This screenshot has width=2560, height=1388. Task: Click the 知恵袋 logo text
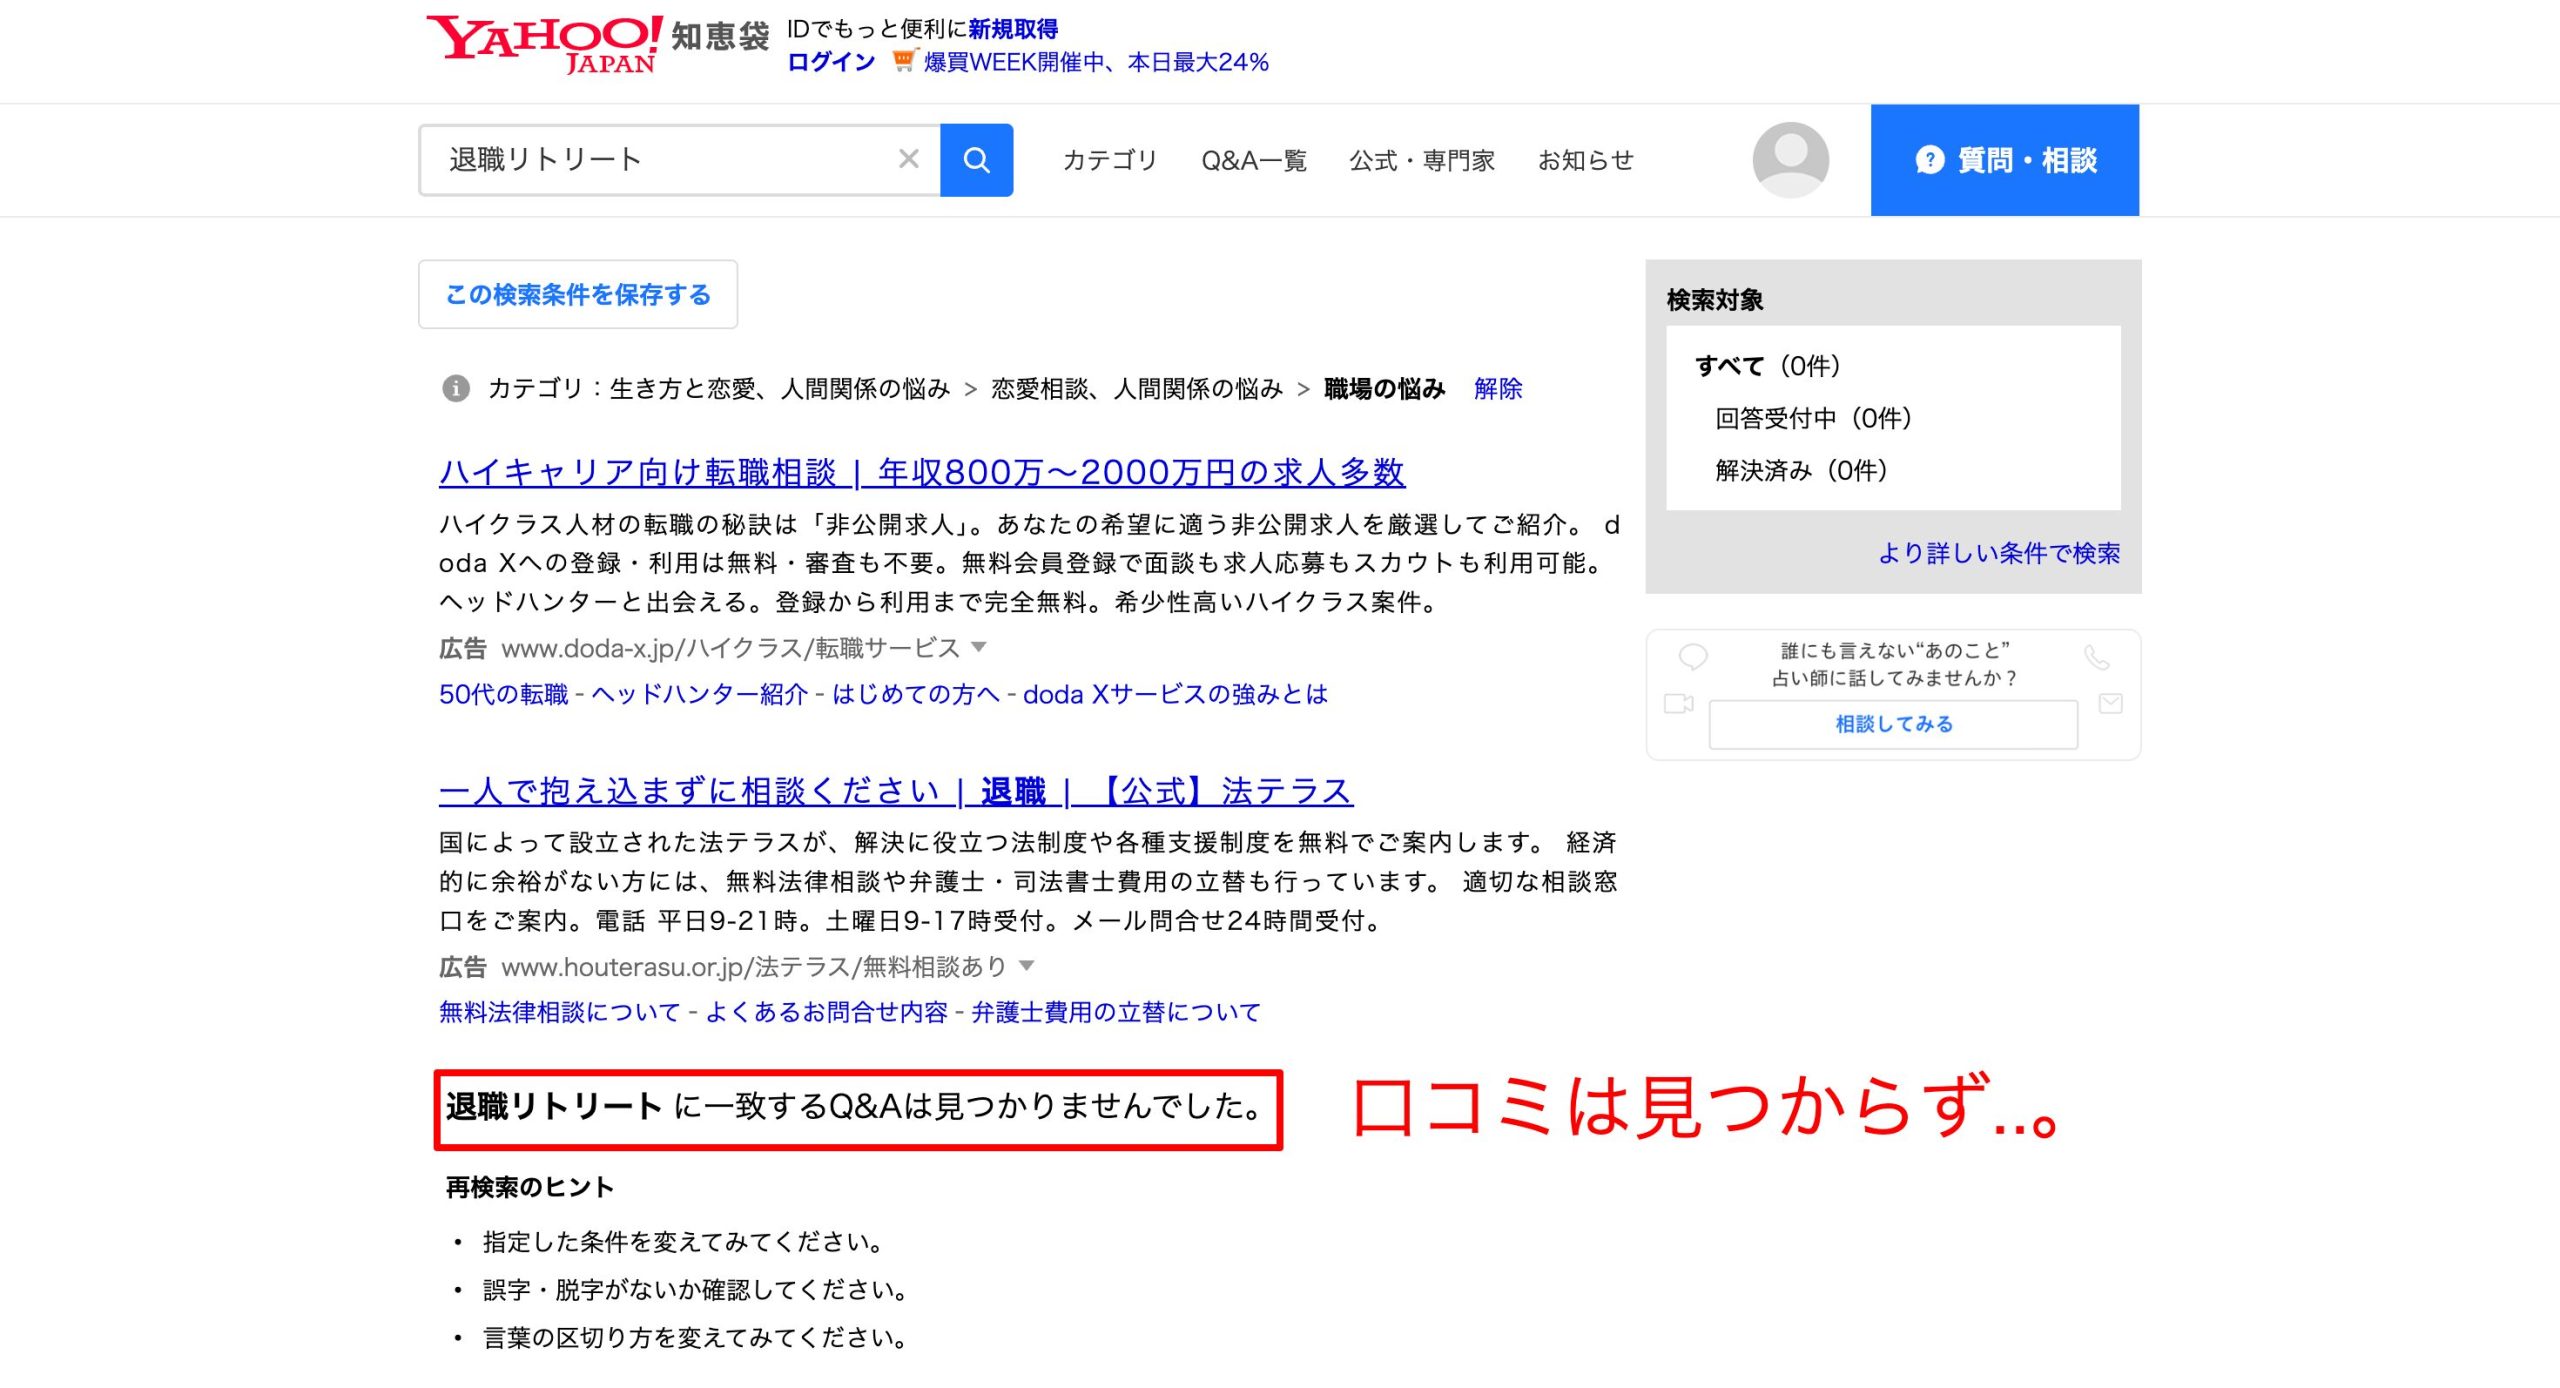(x=720, y=37)
